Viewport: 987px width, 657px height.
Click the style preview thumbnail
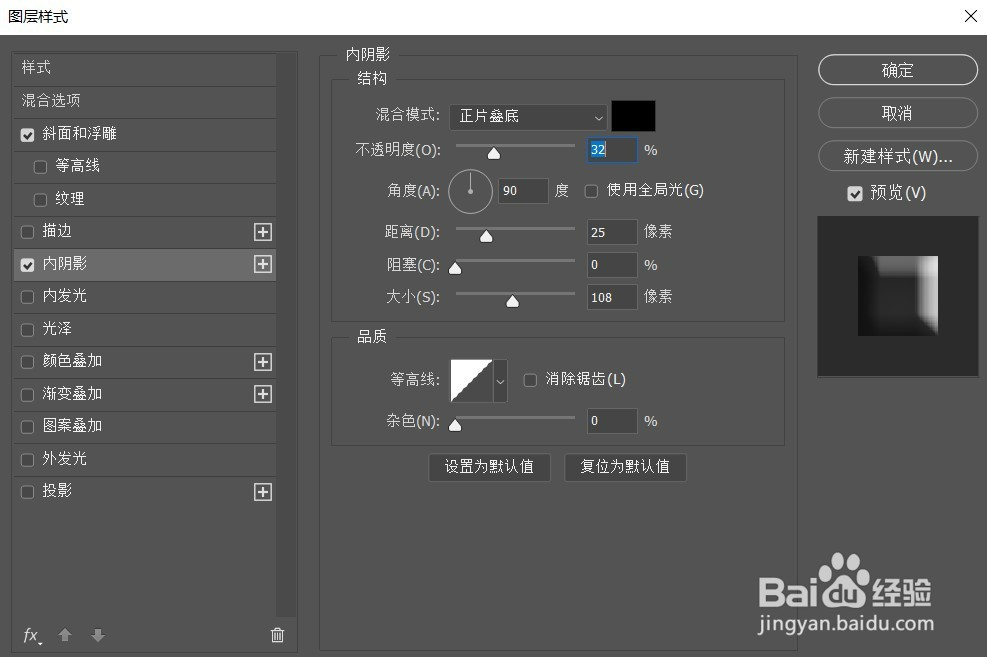[x=898, y=296]
